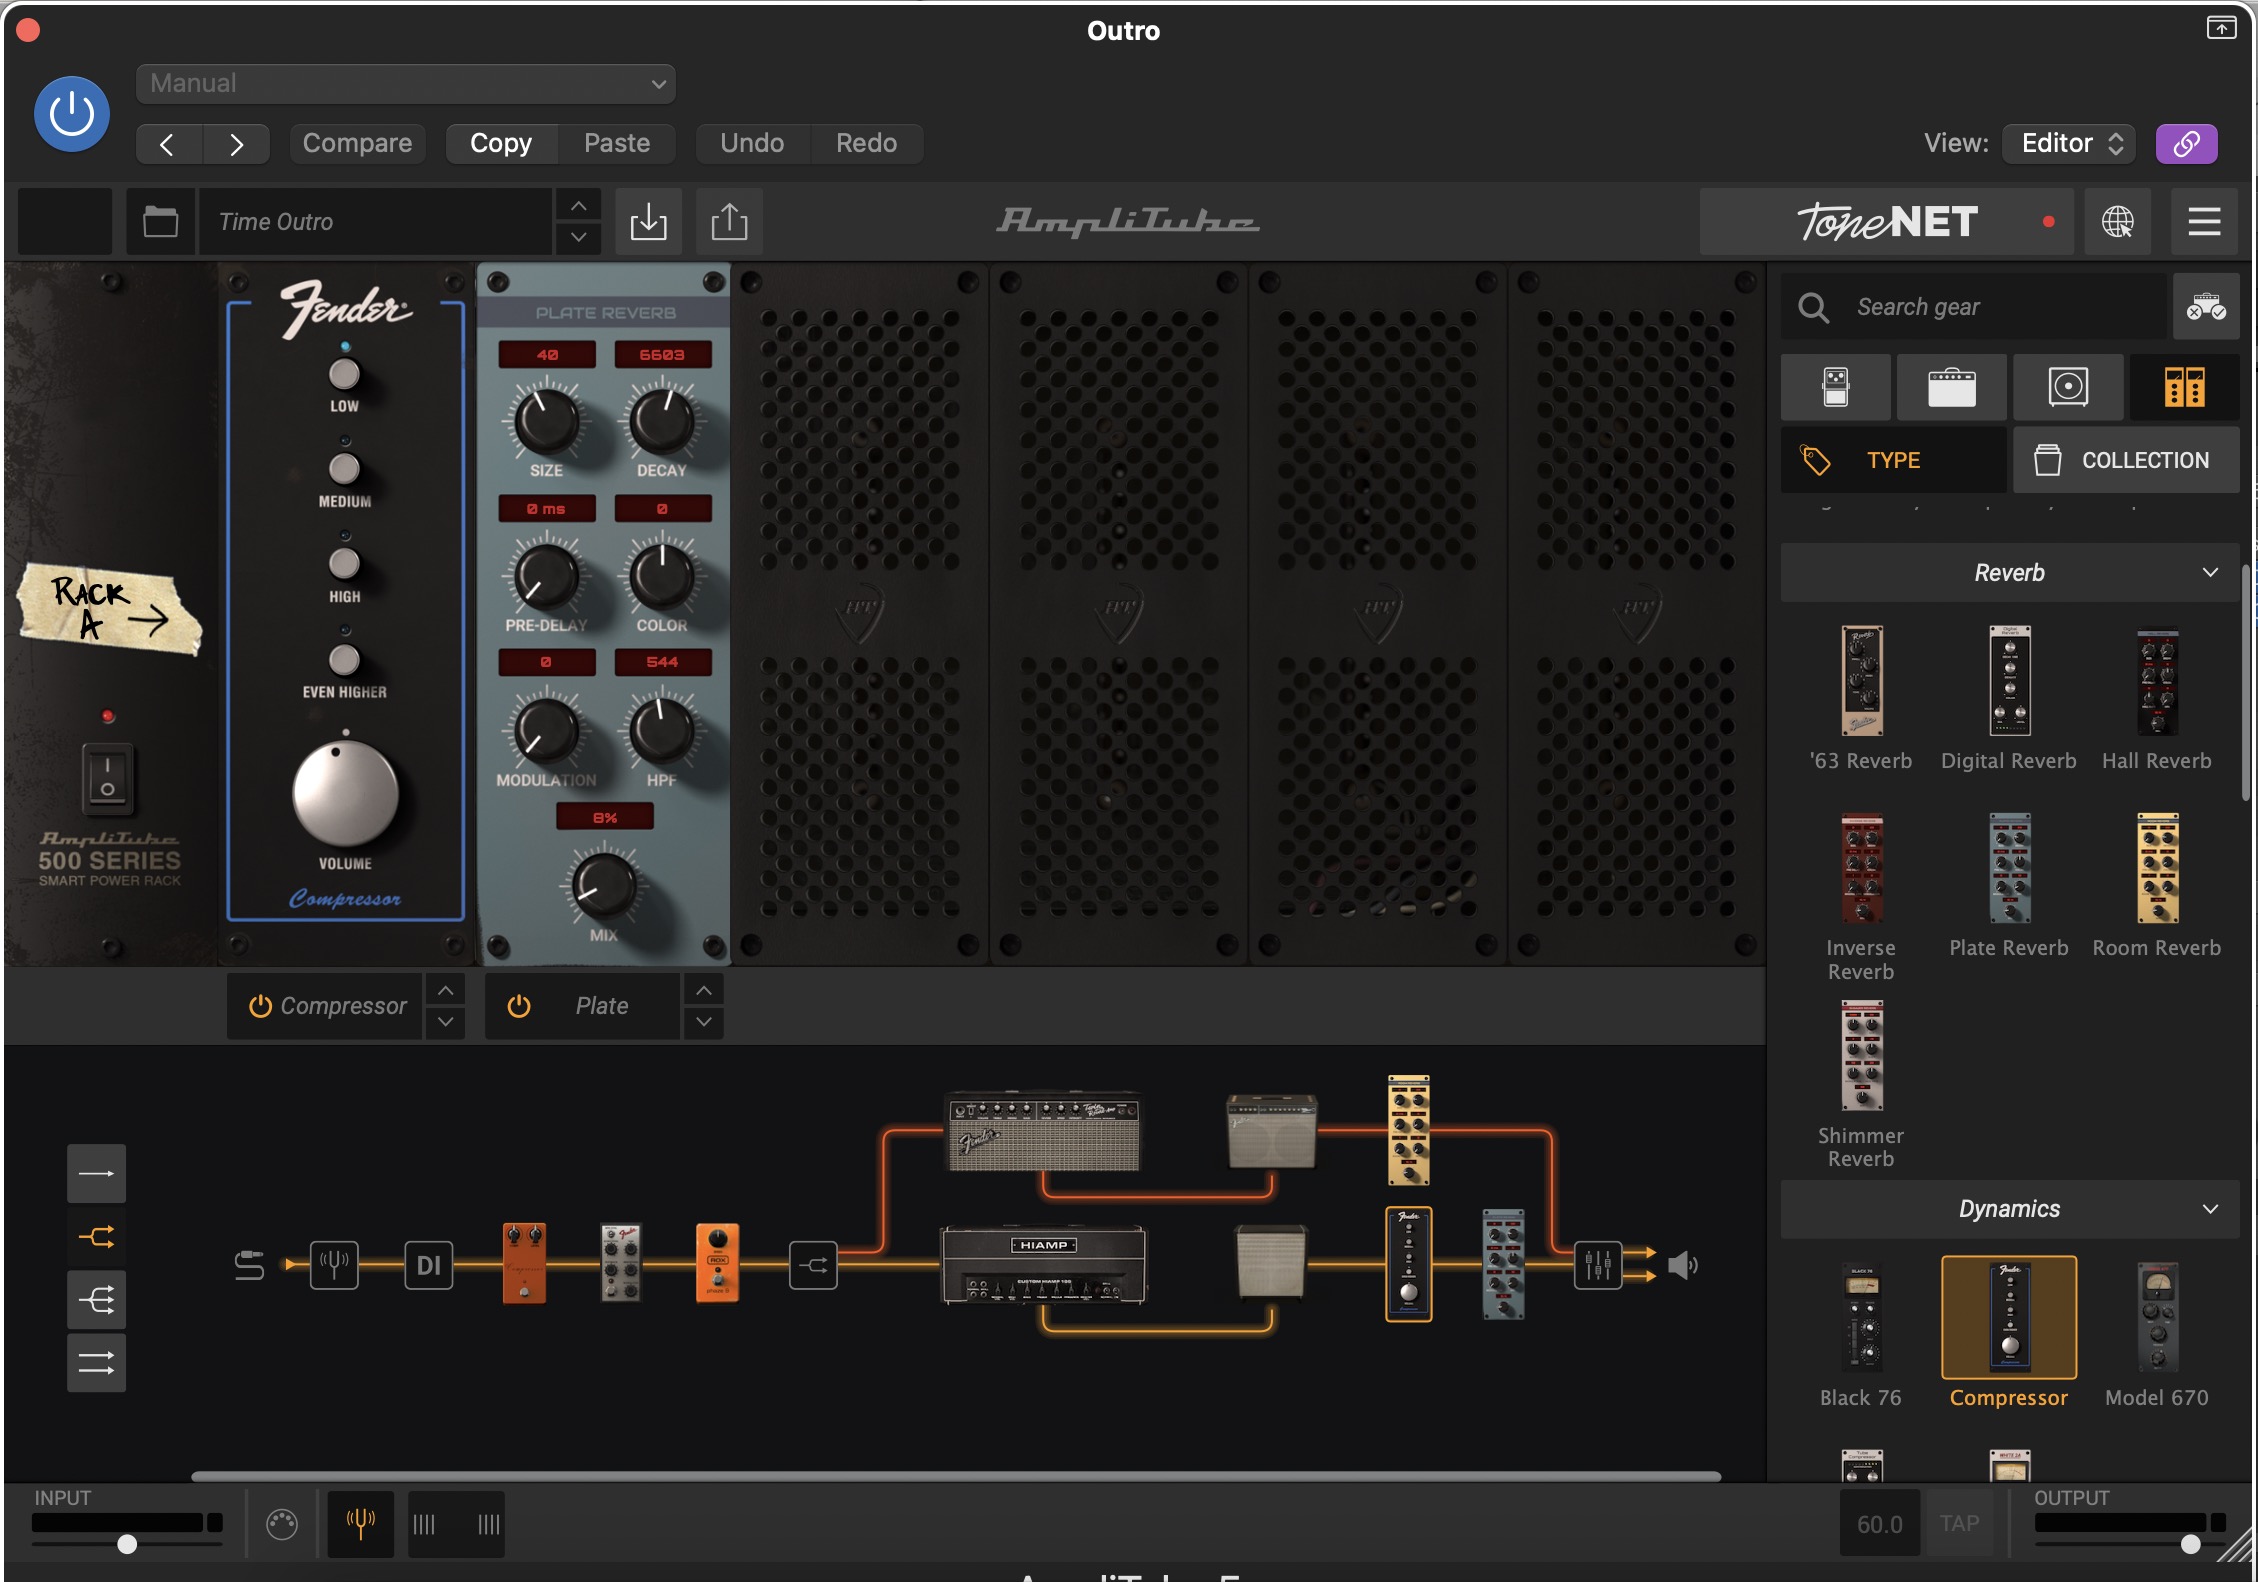Open the custom shop gear icon

pos(2205,307)
